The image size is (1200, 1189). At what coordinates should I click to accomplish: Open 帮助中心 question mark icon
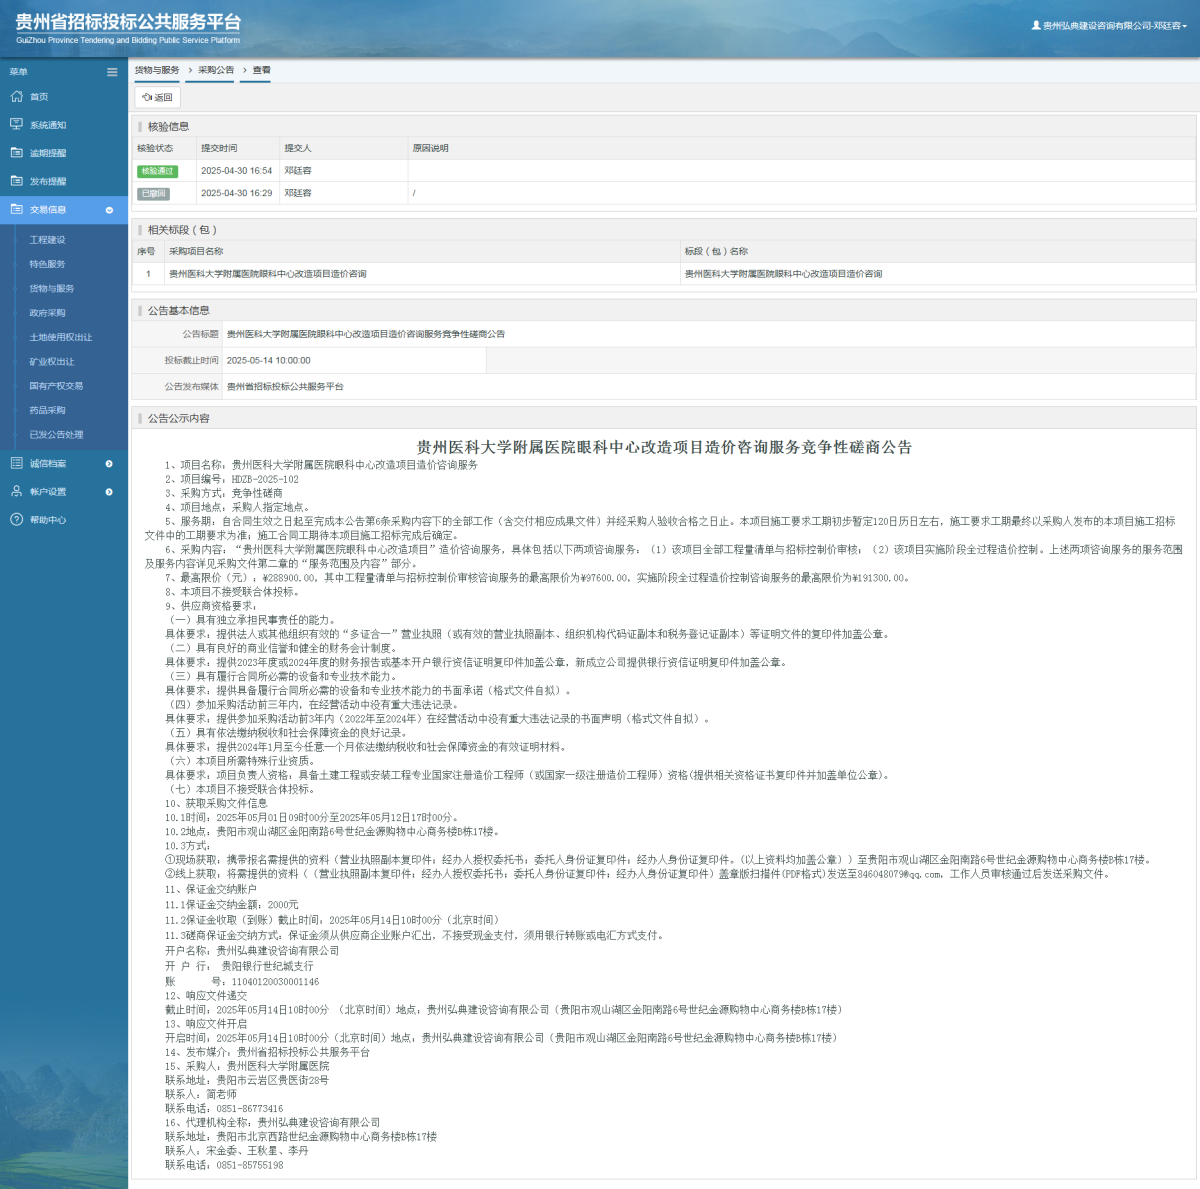16,519
